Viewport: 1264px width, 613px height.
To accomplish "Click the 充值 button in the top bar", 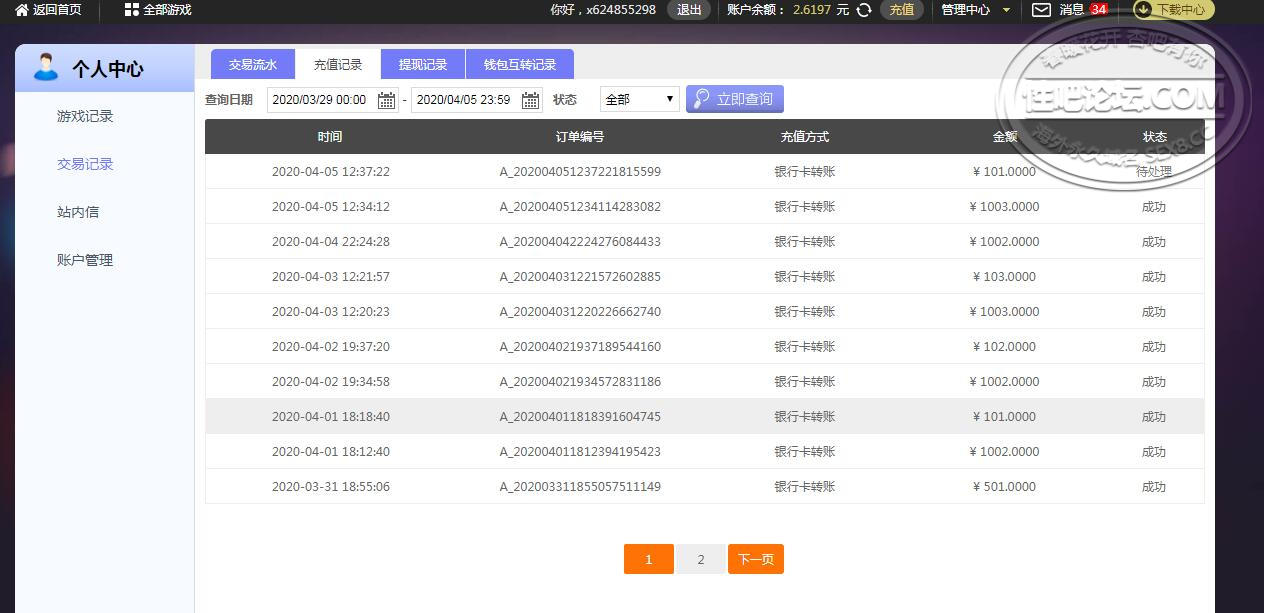I will 902,10.
